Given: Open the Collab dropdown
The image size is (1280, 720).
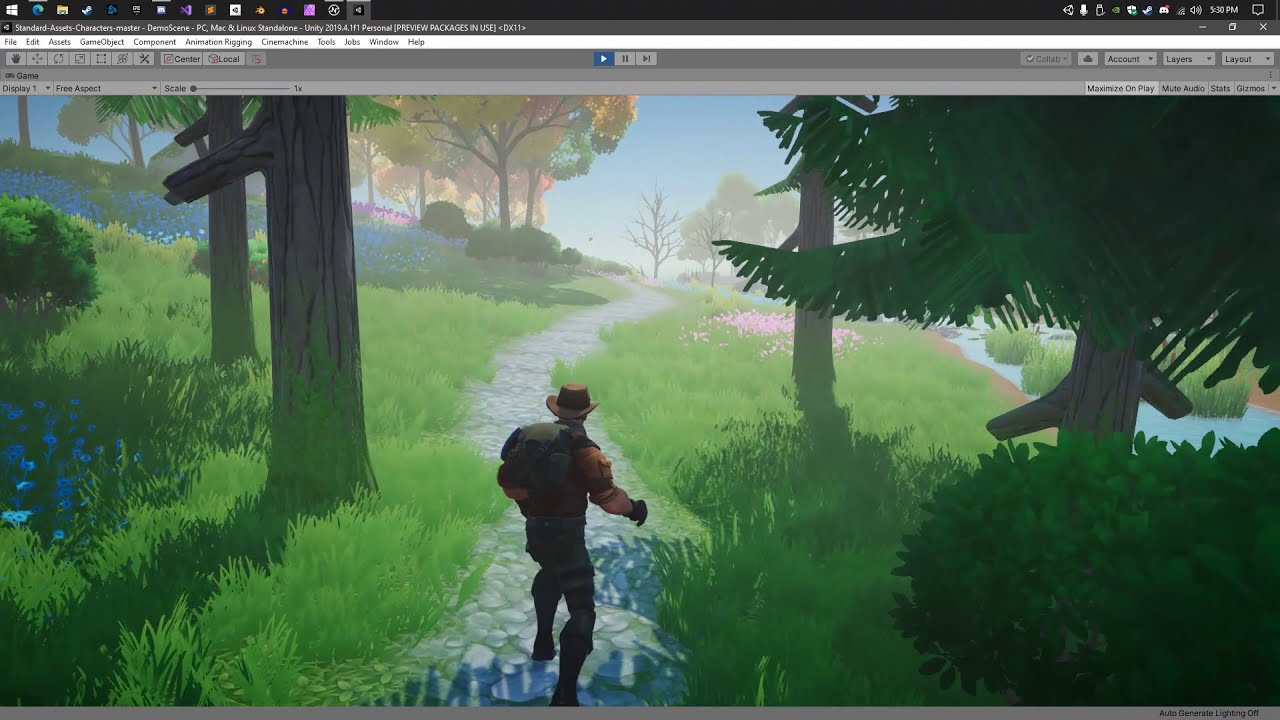Looking at the screenshot, I should click(x=1046, y=59).
